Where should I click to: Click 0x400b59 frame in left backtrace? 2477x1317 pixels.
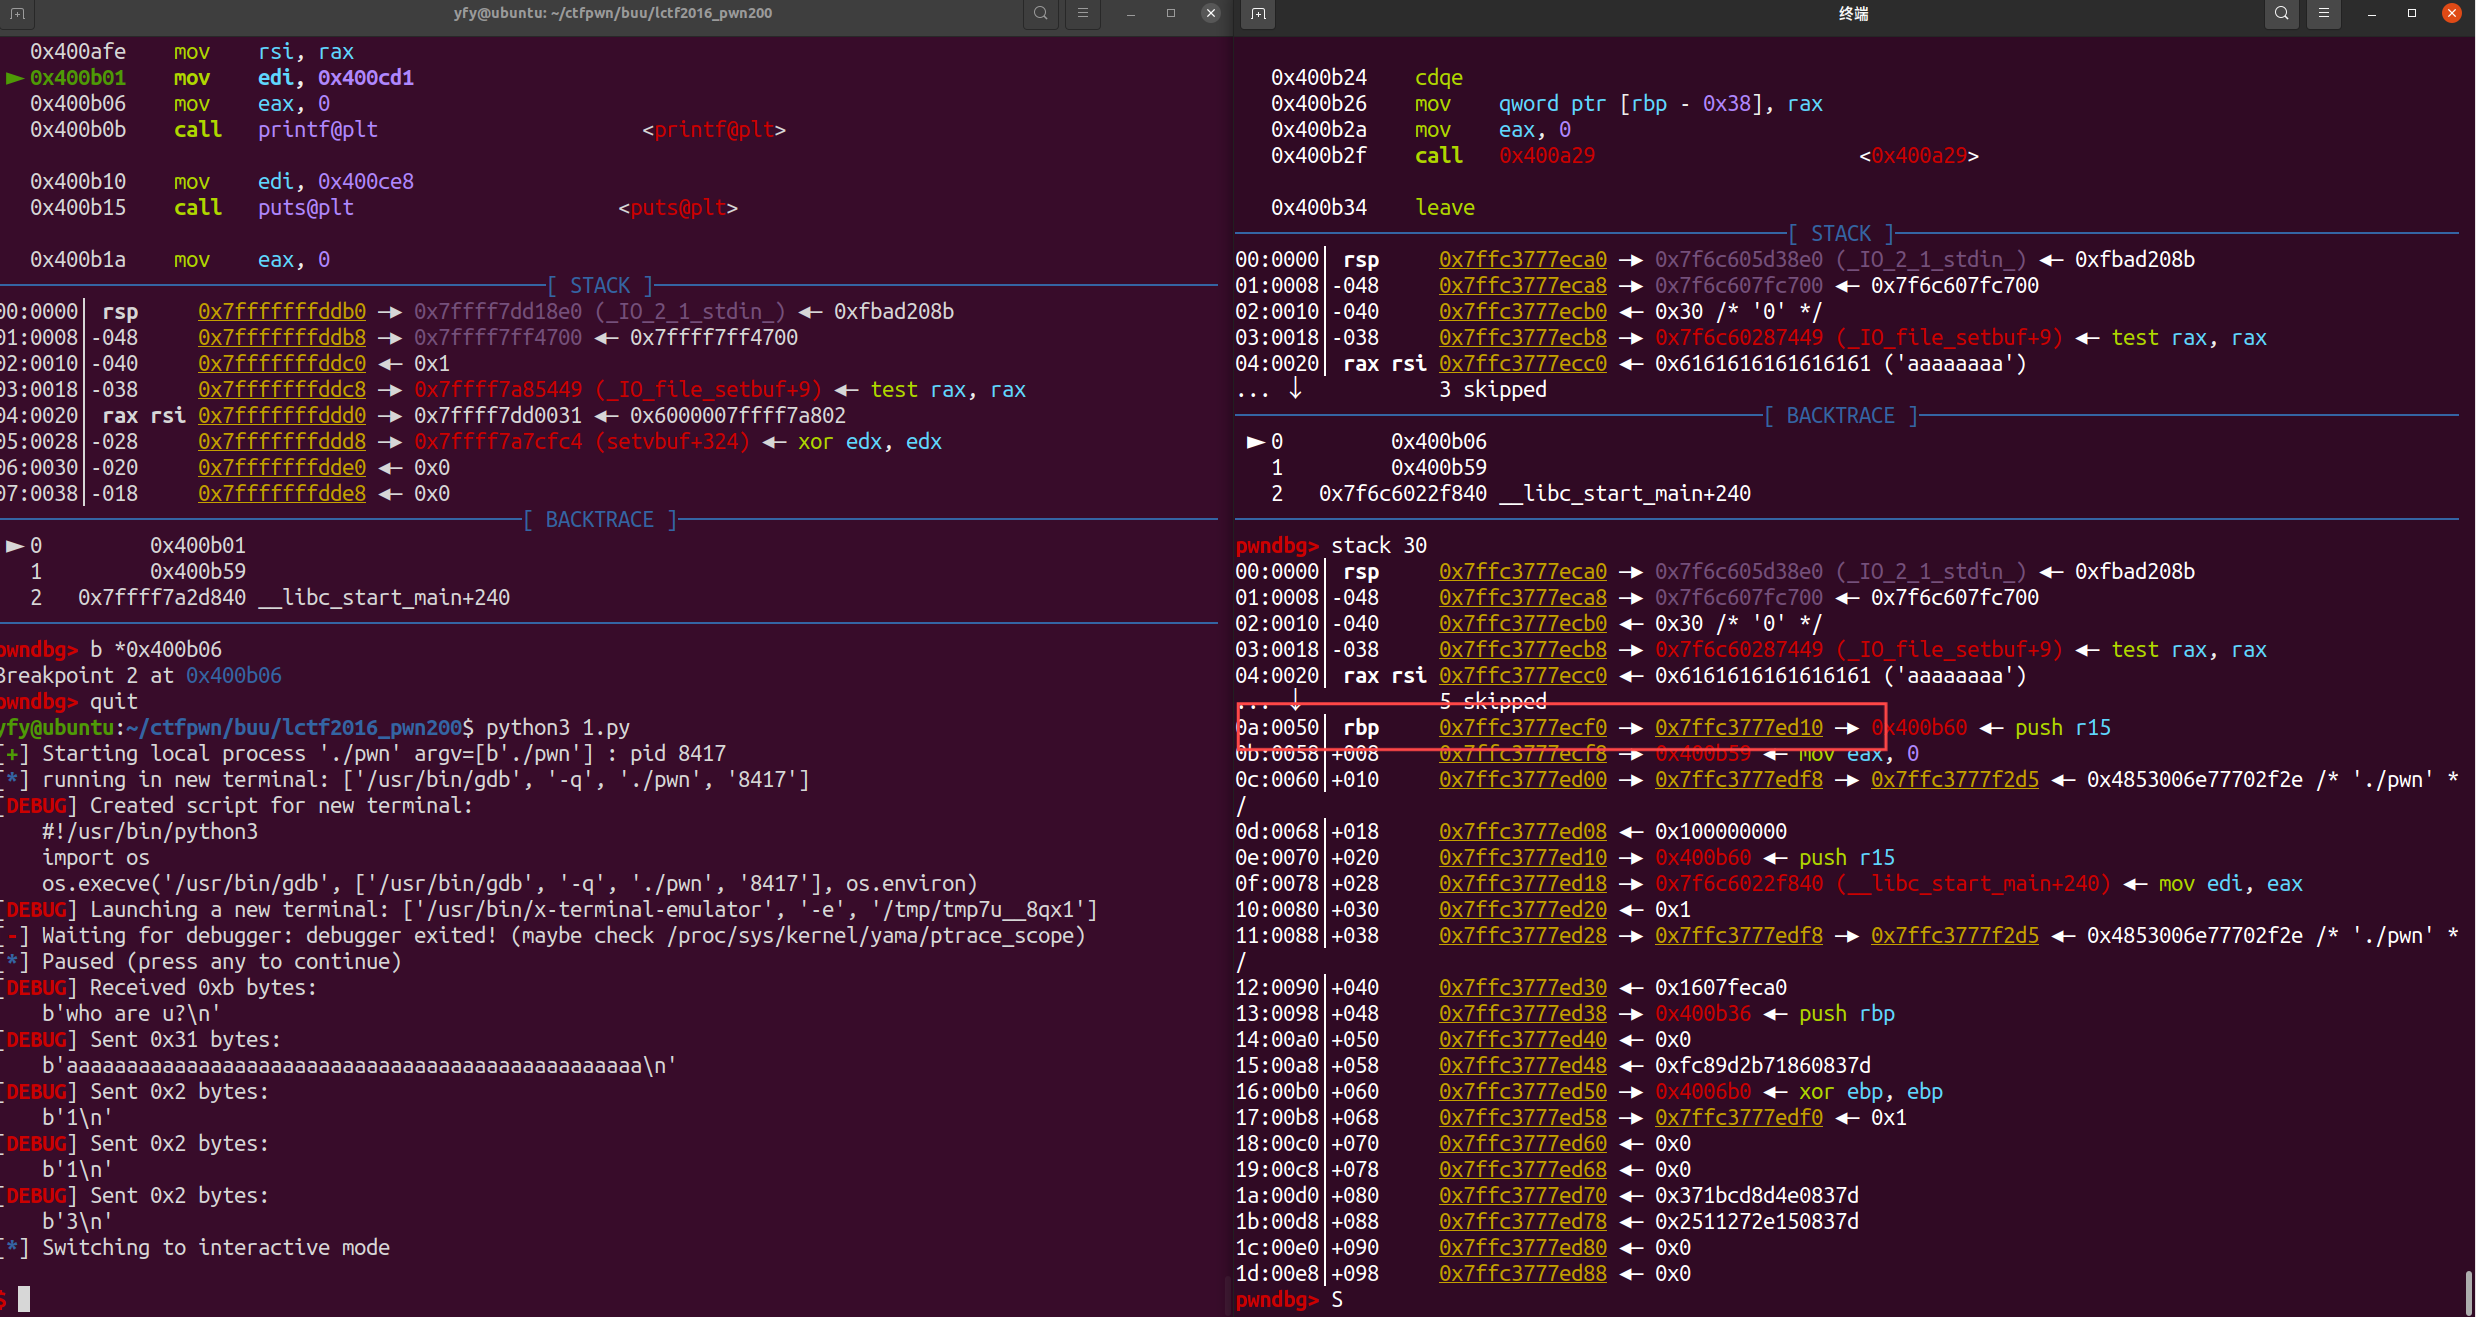[198, 572]
